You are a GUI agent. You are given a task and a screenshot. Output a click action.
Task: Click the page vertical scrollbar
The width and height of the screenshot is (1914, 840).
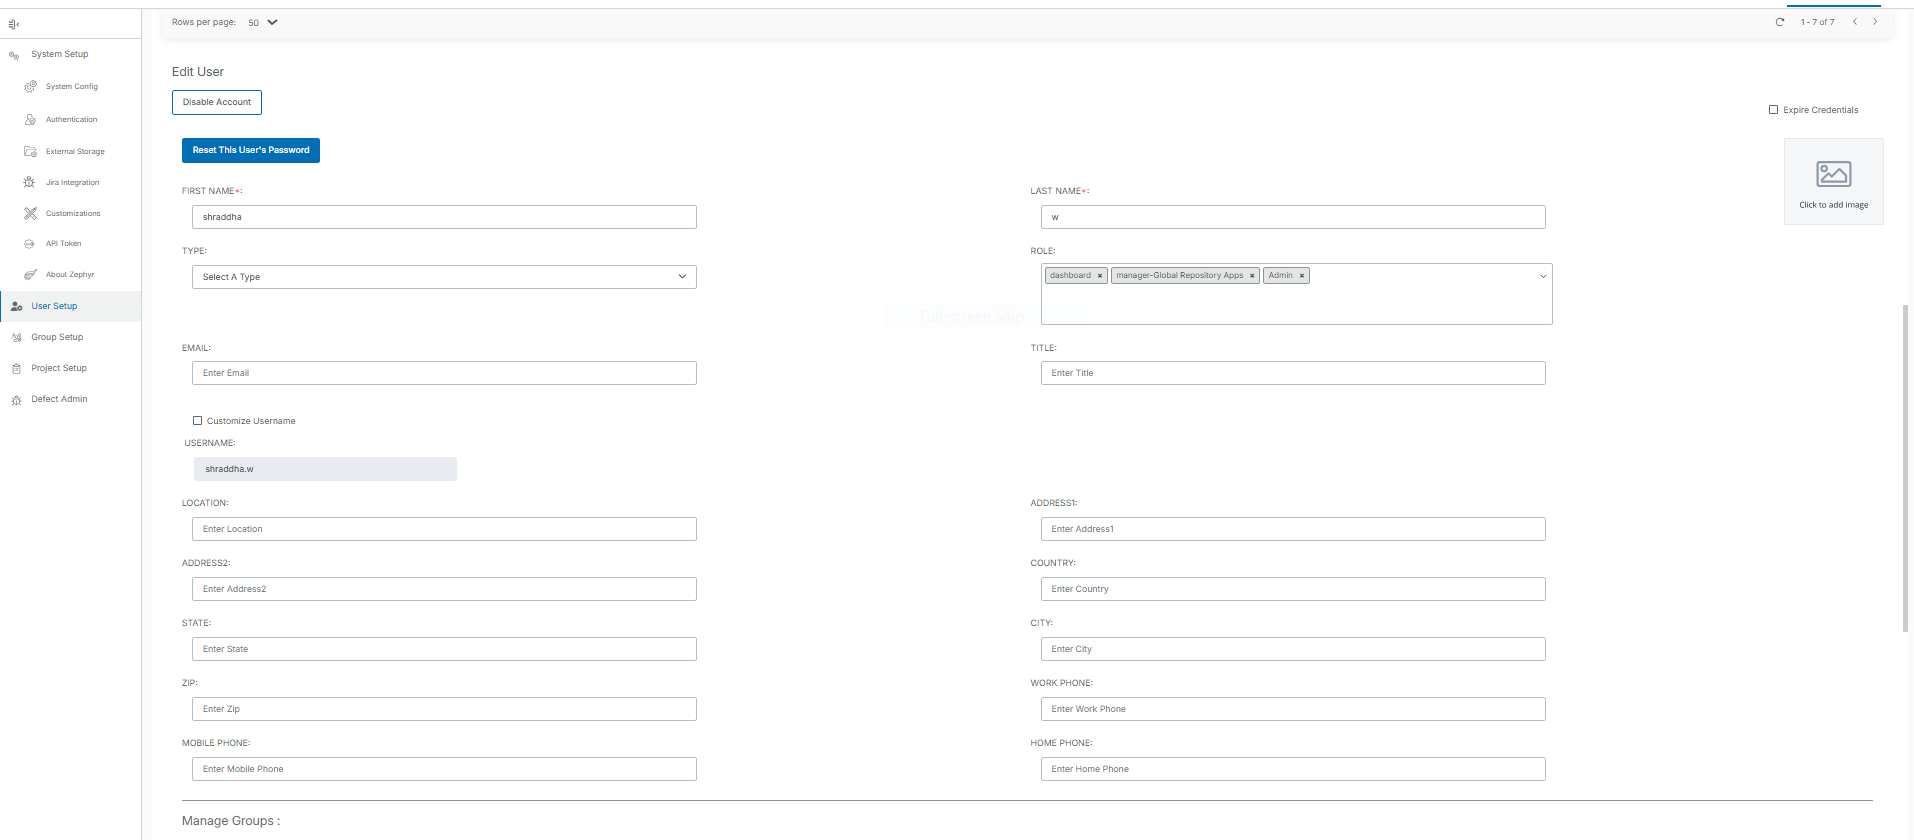[1906, 468]
